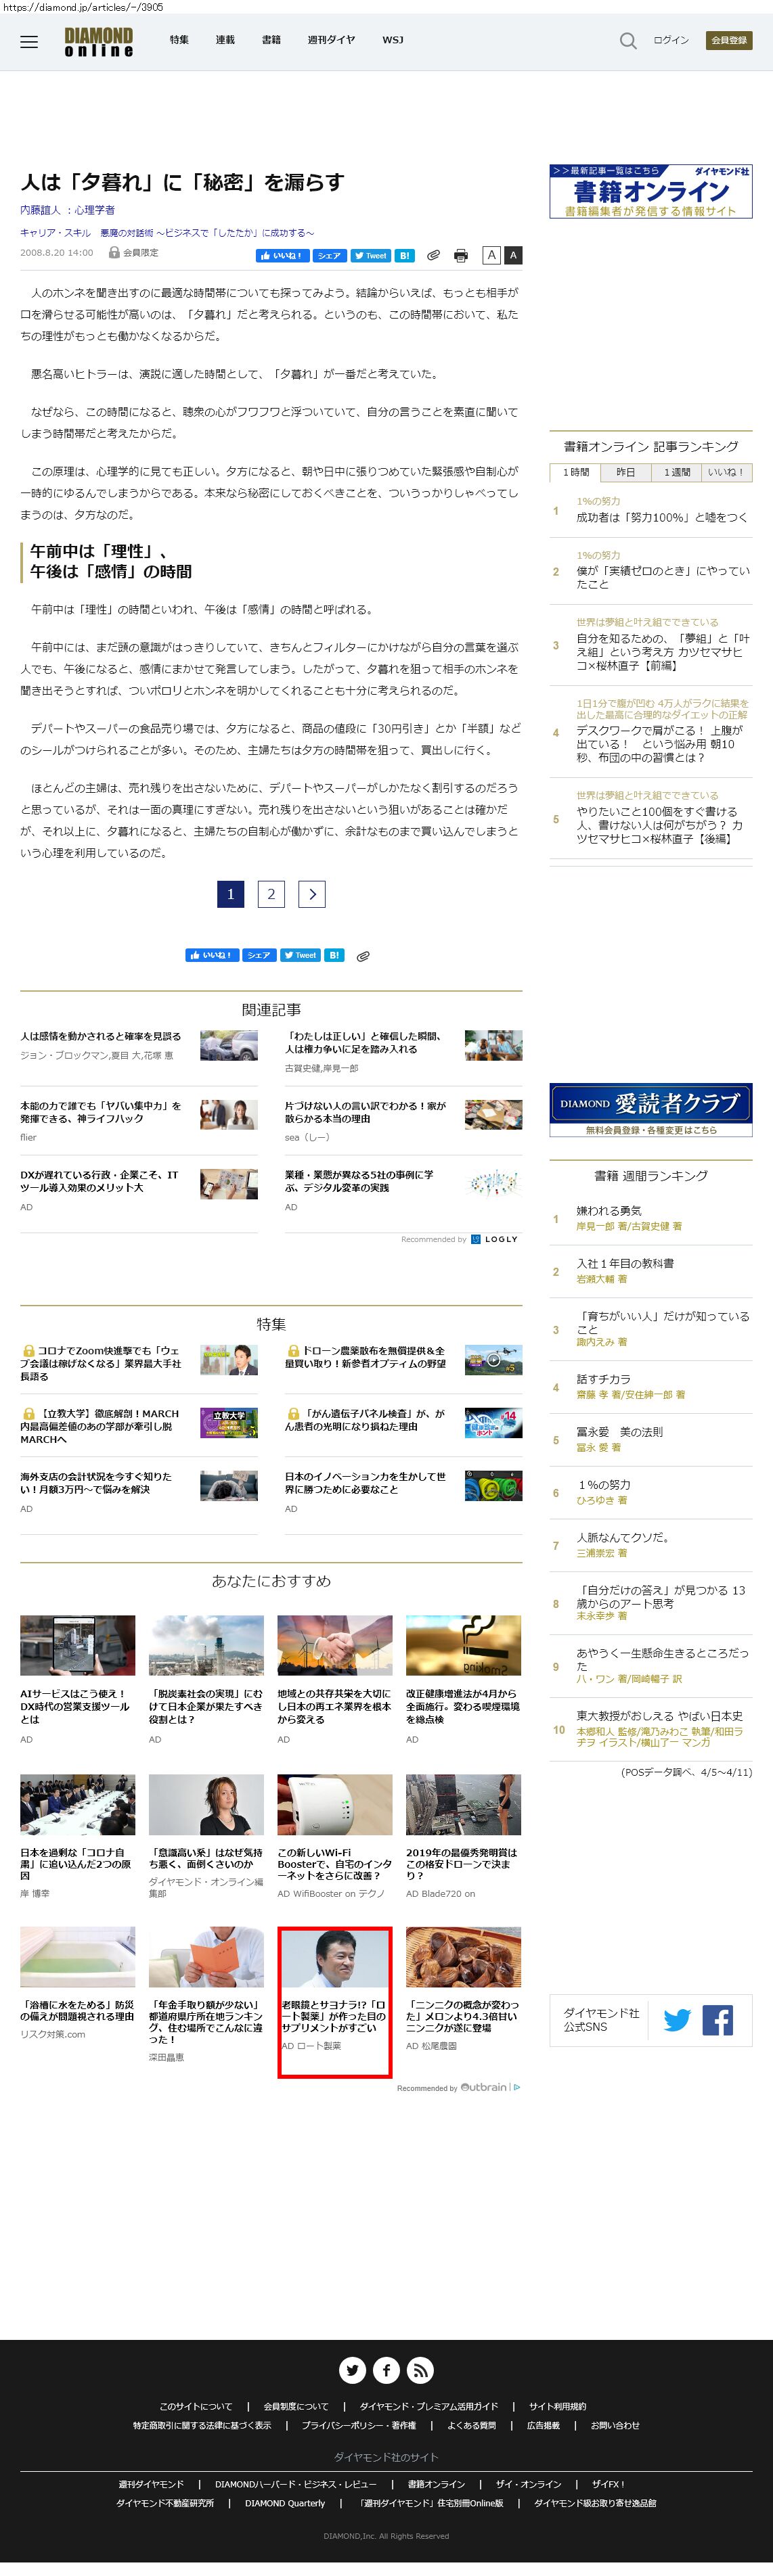Click the ログイン link

pyautogui.click(x=670, y=41)
